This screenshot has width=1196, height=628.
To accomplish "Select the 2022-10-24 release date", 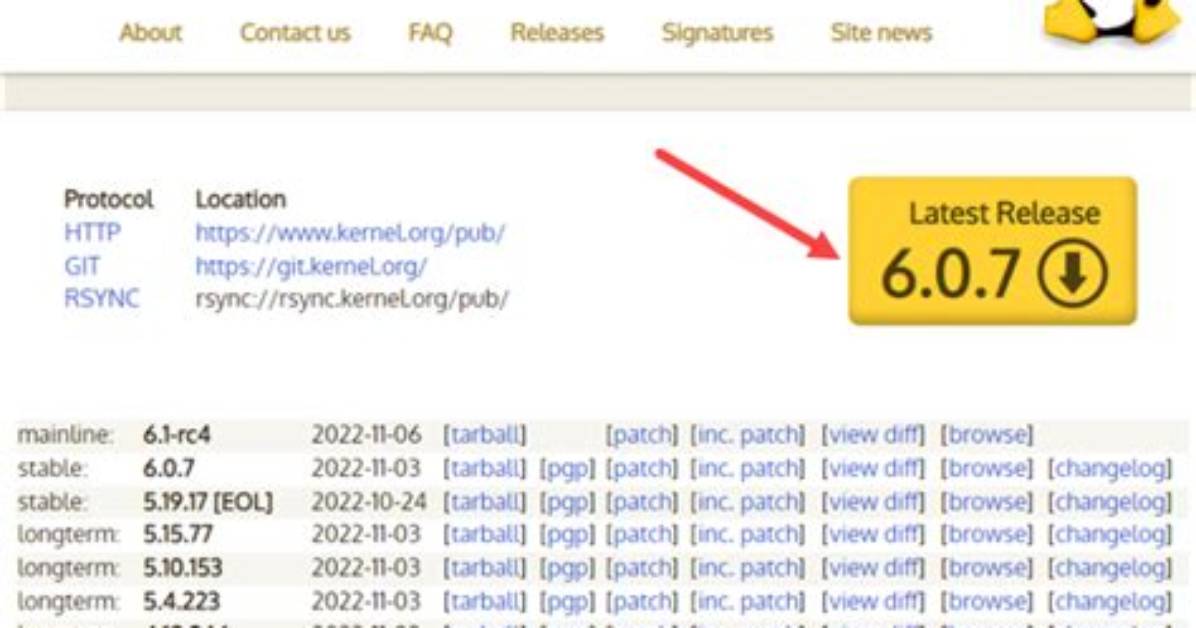I will tap(369, 501).
